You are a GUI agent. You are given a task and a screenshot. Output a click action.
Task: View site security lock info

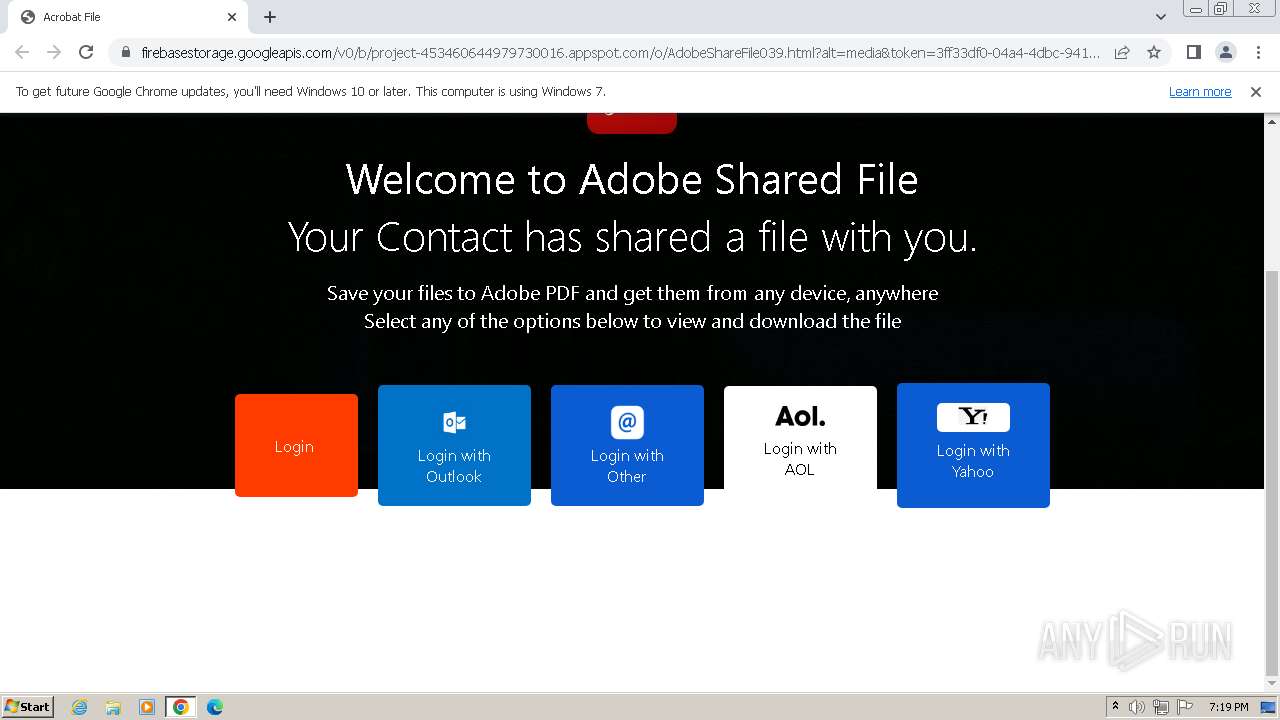coord(125,52)
